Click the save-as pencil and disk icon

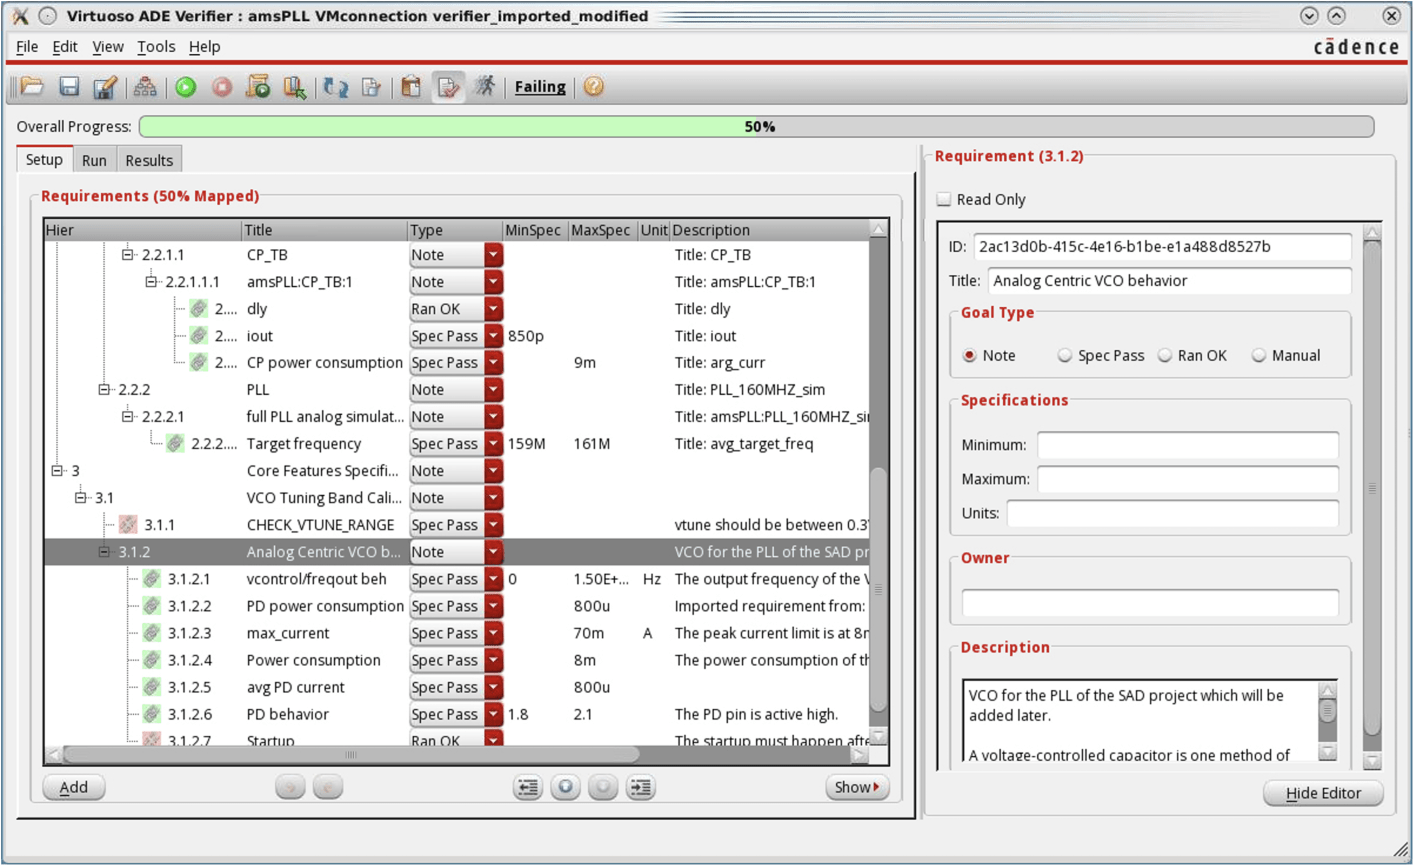pos(105,87)
